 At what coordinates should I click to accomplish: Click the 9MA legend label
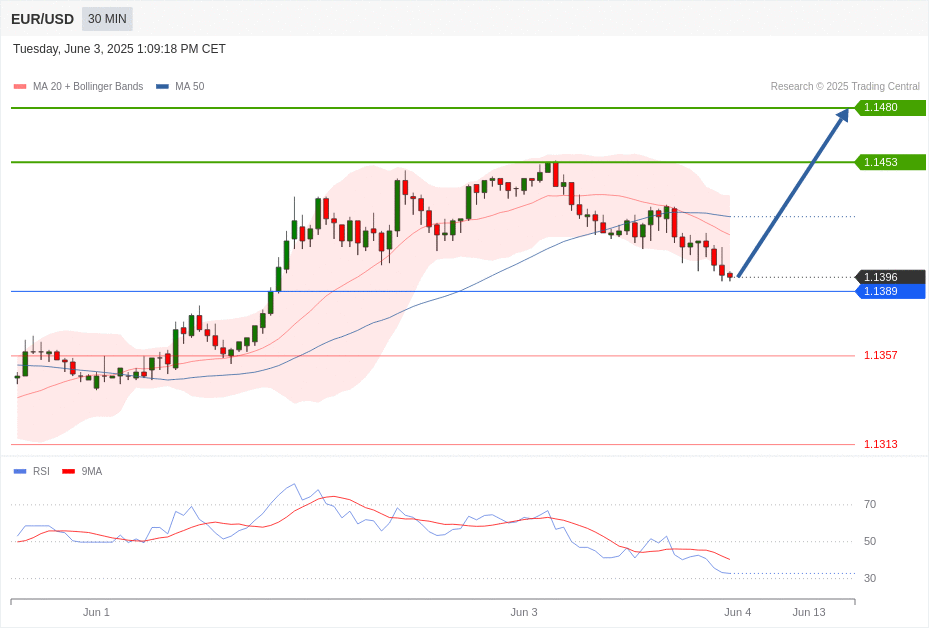[x=92, y=471]
